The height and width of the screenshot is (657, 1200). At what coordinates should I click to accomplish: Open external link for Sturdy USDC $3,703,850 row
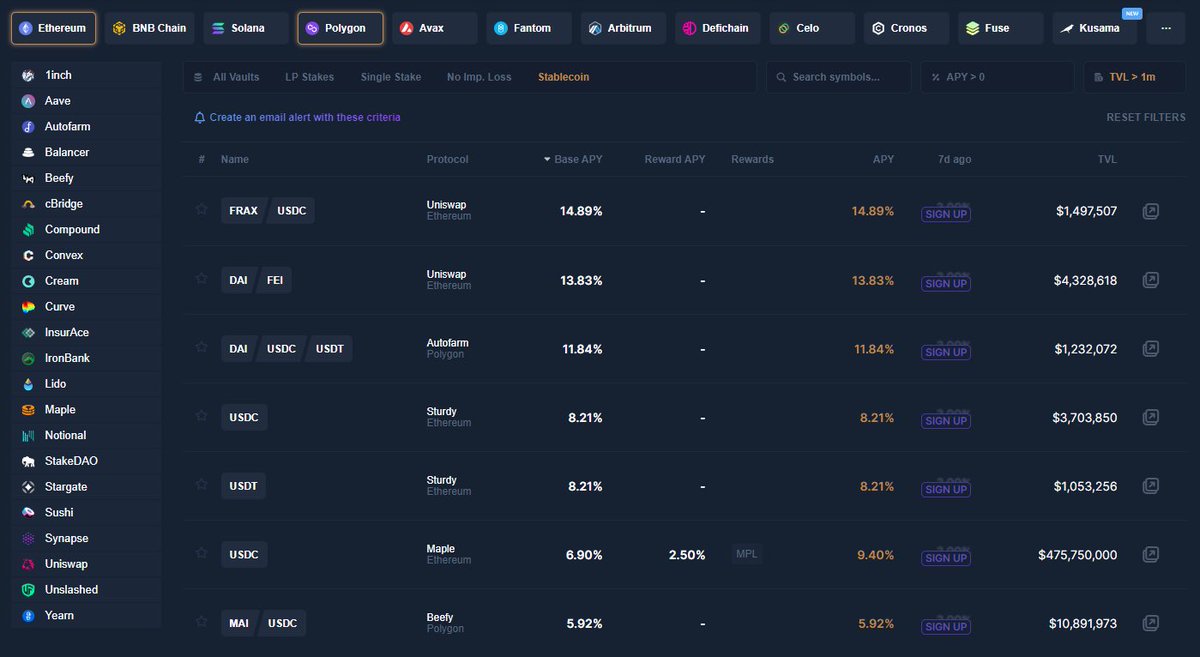pyautogui.click(x=1151, y=417)
